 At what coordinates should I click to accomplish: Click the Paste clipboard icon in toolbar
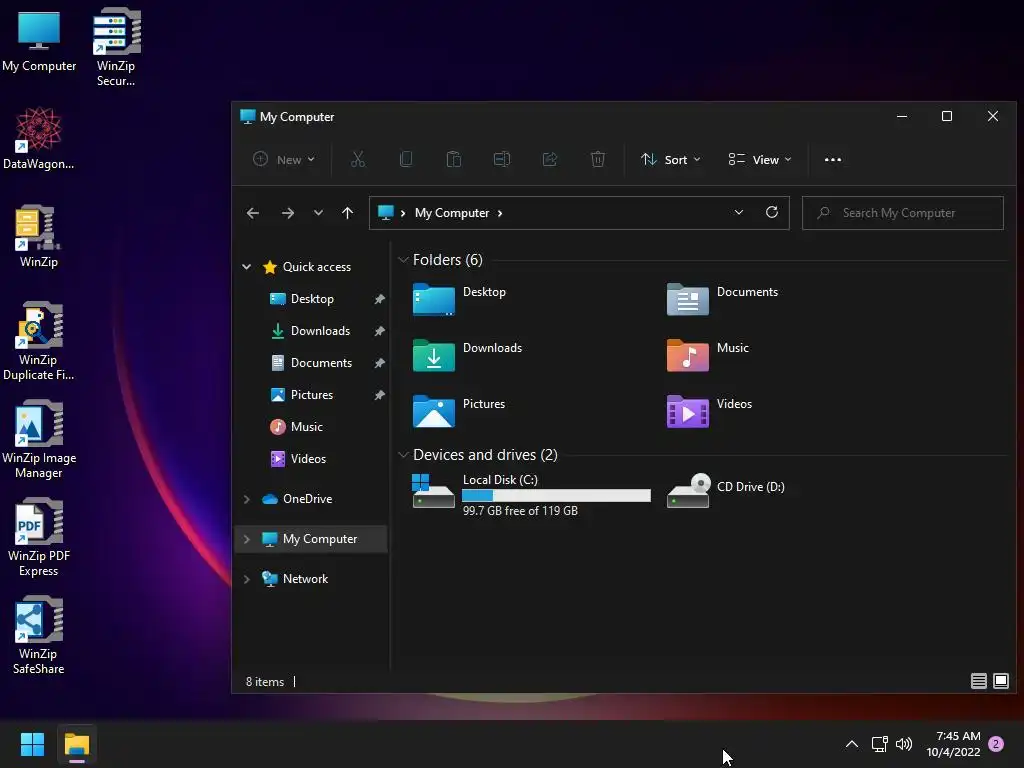454,159
